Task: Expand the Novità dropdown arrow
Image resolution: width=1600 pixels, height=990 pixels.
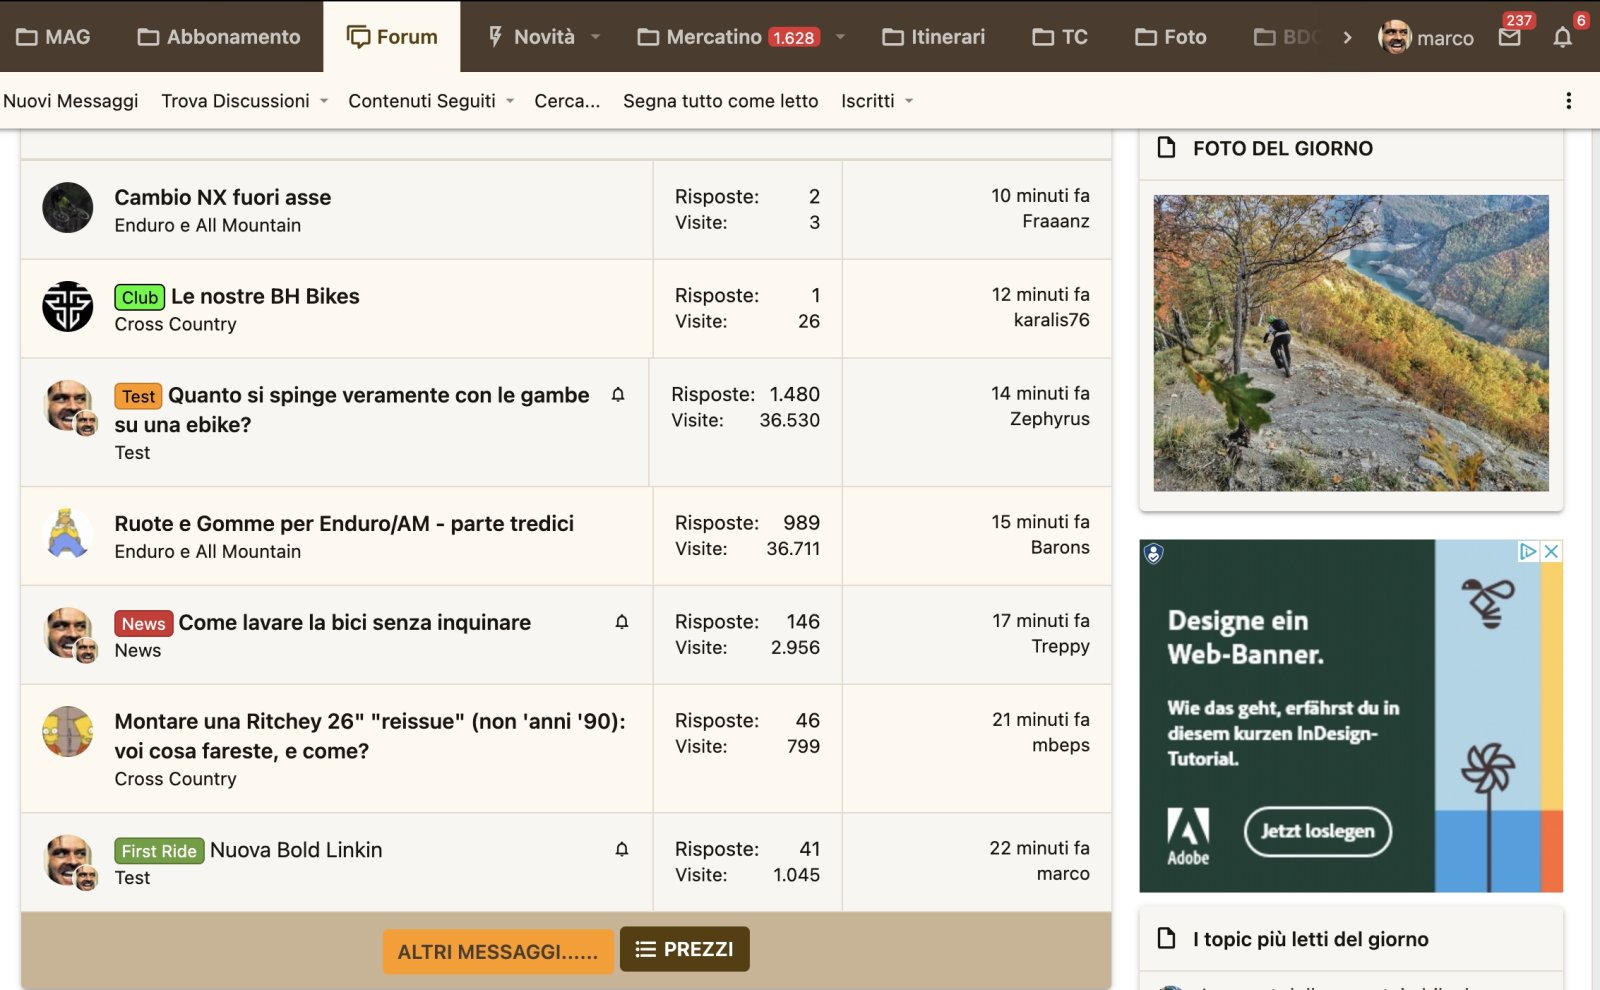Action: coord(596,37)
